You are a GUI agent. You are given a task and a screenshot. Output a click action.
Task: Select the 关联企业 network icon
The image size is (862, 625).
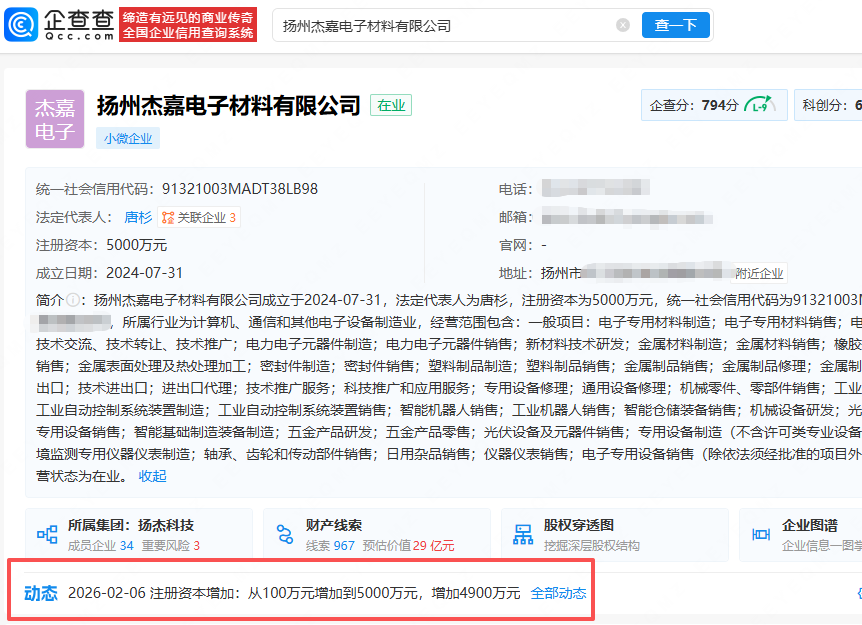point(168,218)
